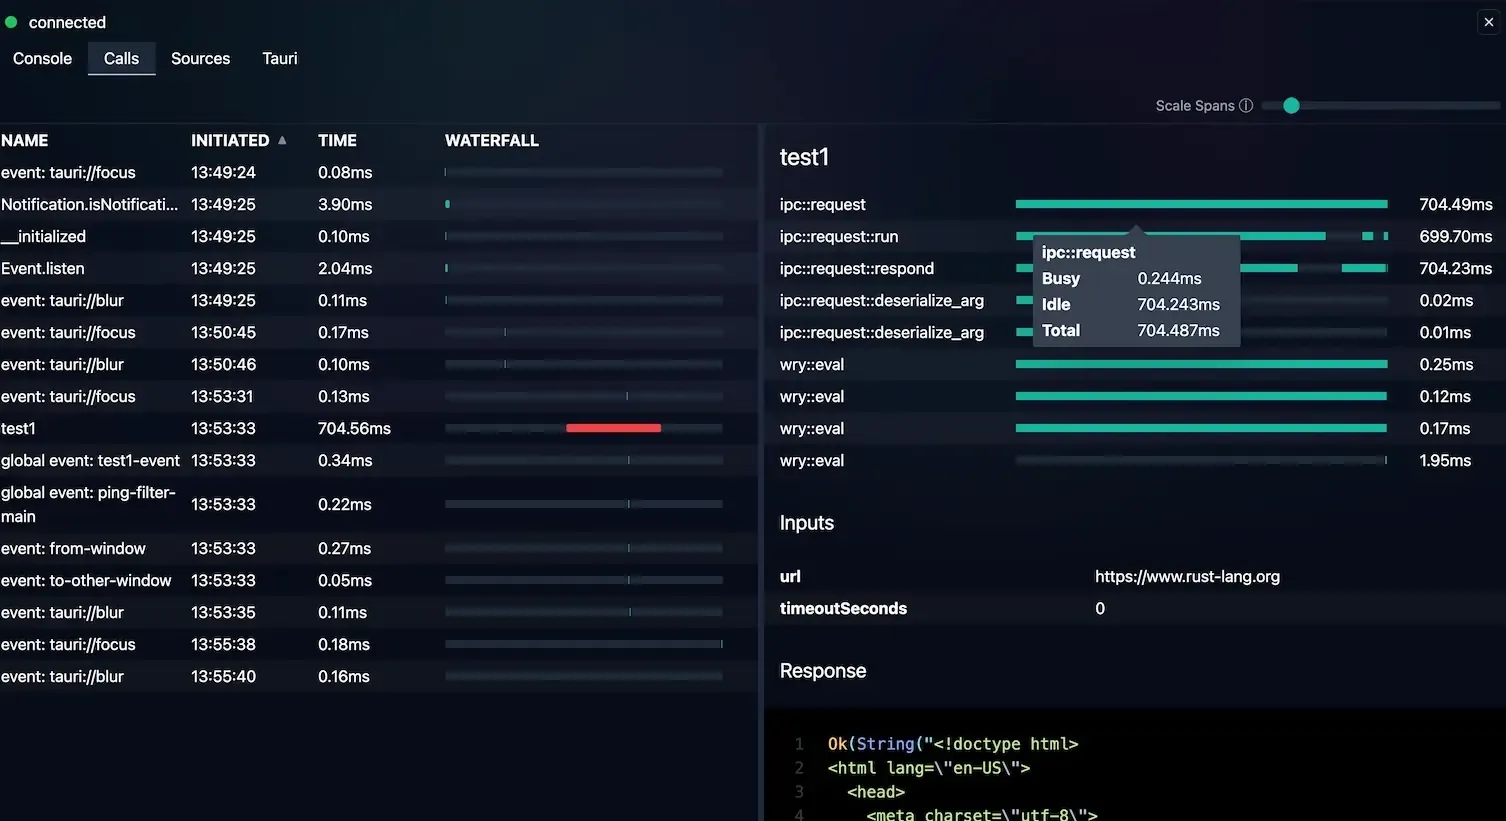Select event: tauri://blur at 13:53:35

click(378, 612)
